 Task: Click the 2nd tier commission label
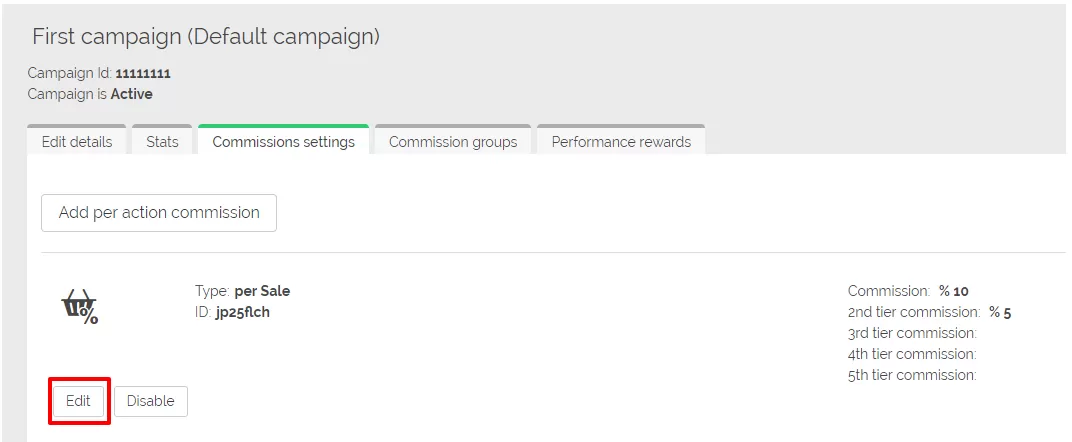pyautogui.click(x=913, y=312)
